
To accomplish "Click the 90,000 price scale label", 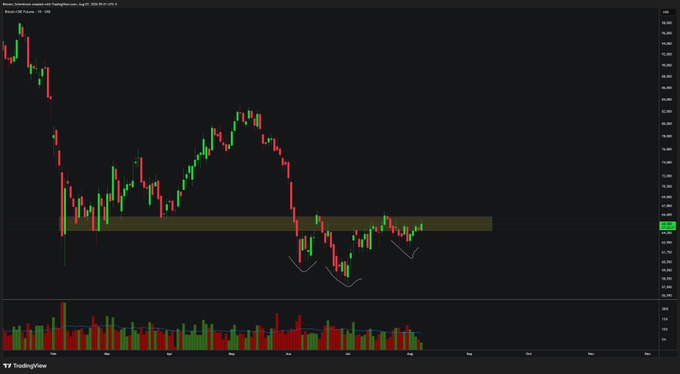I will pyautogui.click(x=667, y=65).
